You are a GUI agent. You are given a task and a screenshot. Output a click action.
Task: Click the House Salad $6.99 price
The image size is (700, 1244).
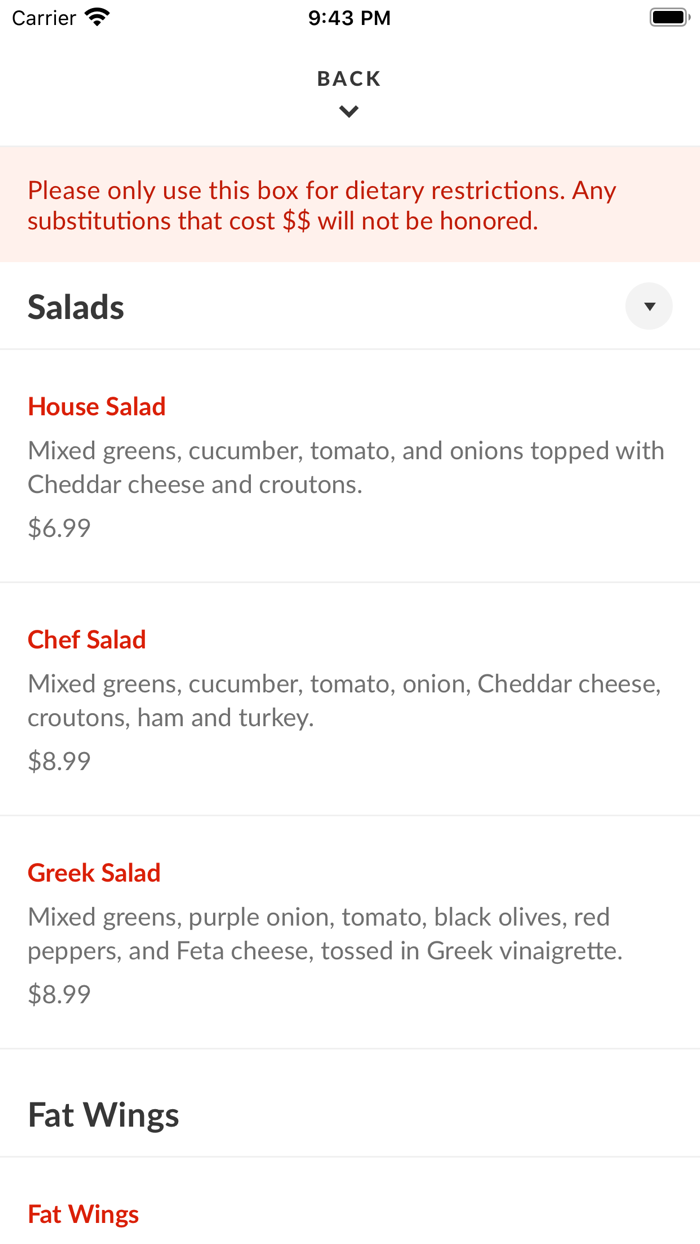(x=59, y=528)
